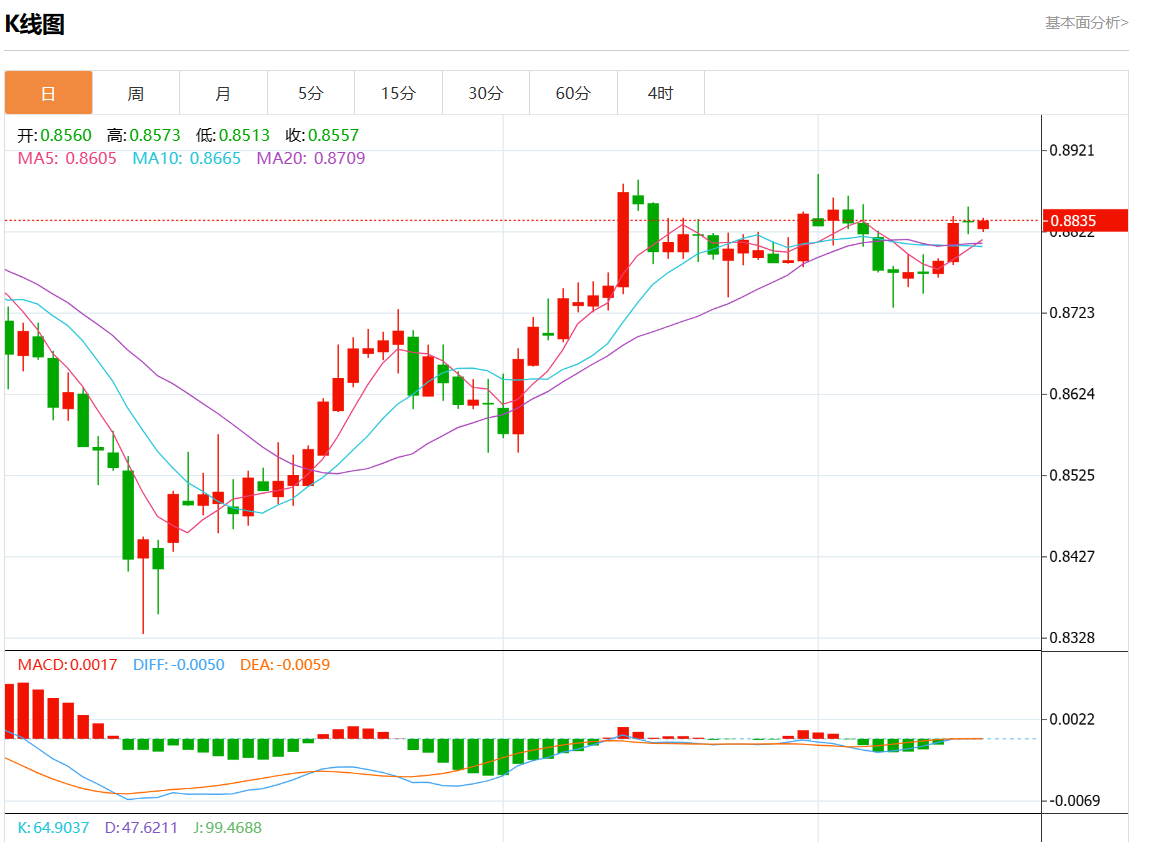Click the 收:0.8557 closing price value
Viewport: 1157px width, 842px height.
pos(322,135)
